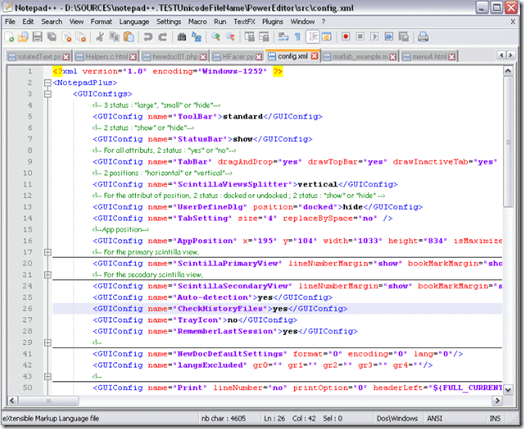This screenshot has height=429, width=524.
Task: Click the Print toolbar icon
Action: tap(423, 36)
